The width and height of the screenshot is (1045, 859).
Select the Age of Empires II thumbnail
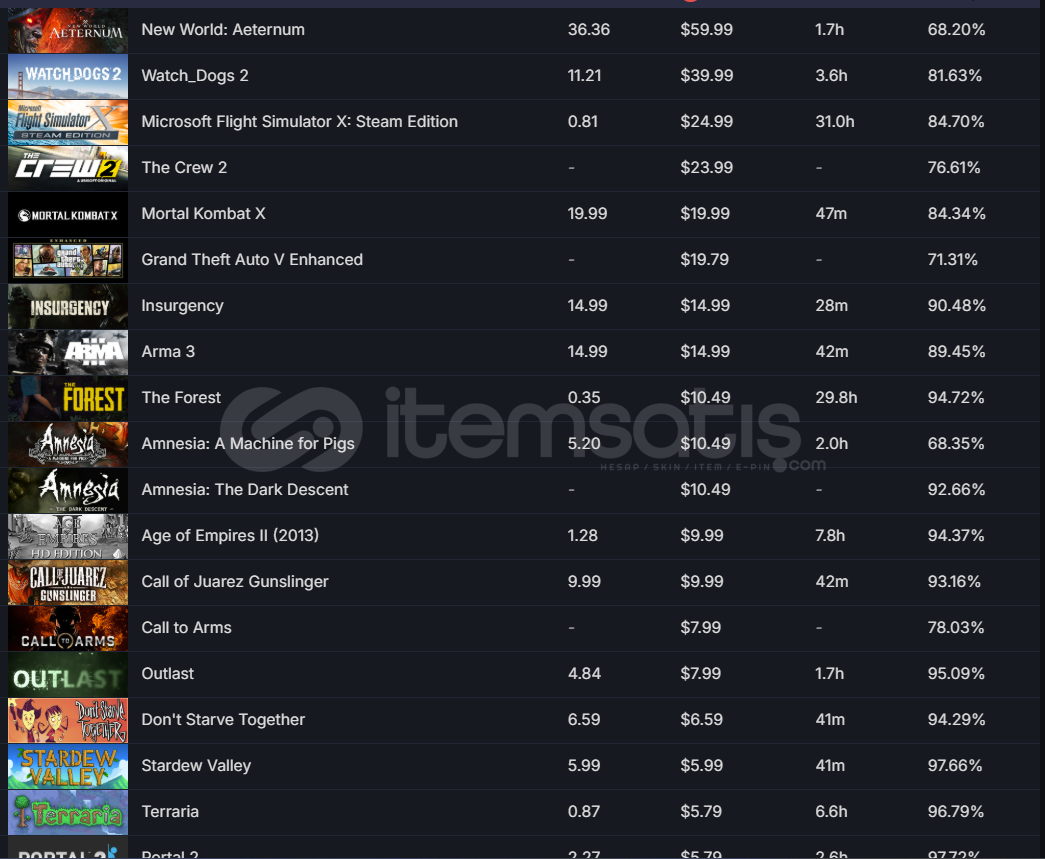tap(68, 536)
